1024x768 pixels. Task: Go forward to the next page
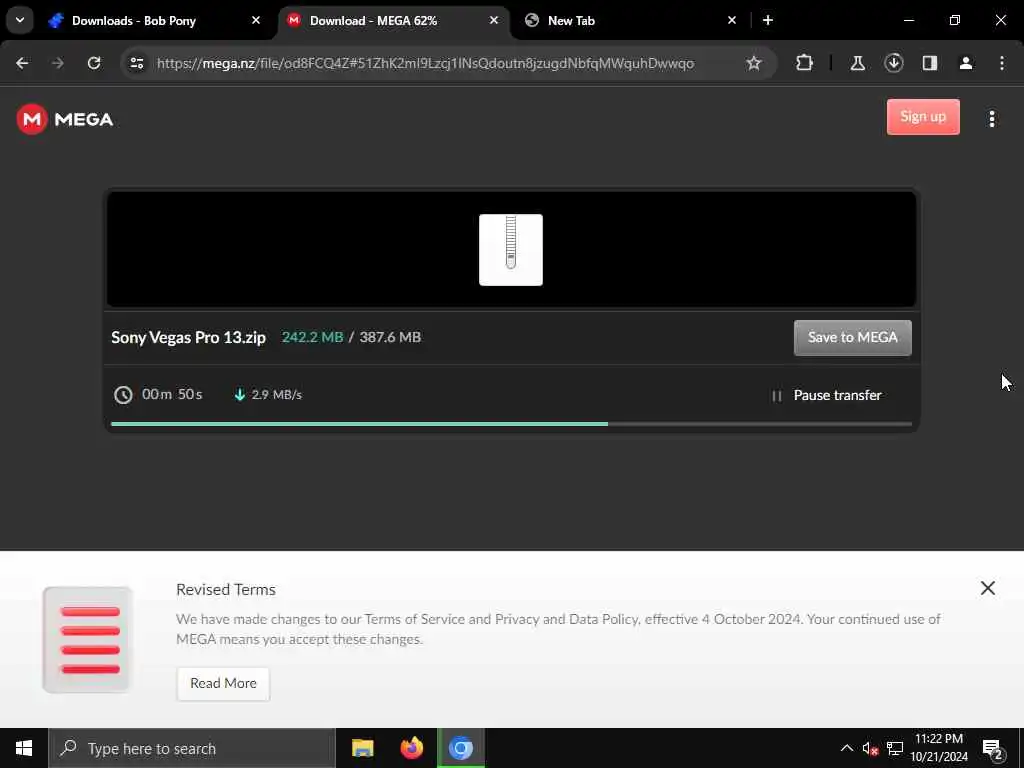pos(58,63)
